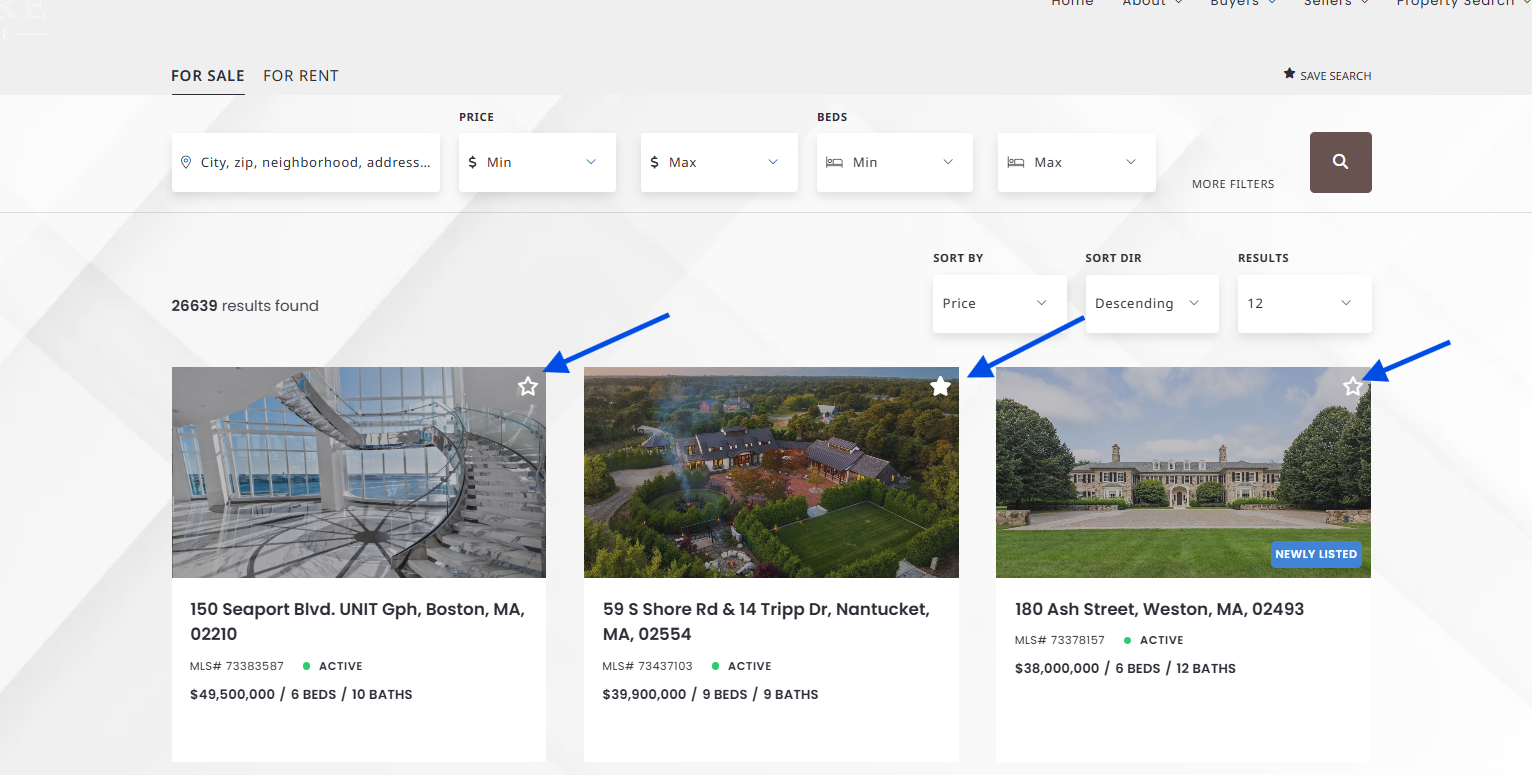1532x775 pixels.
Task: Click the Active status of MLS# 73437103
Action: click(x=742, y=666)
